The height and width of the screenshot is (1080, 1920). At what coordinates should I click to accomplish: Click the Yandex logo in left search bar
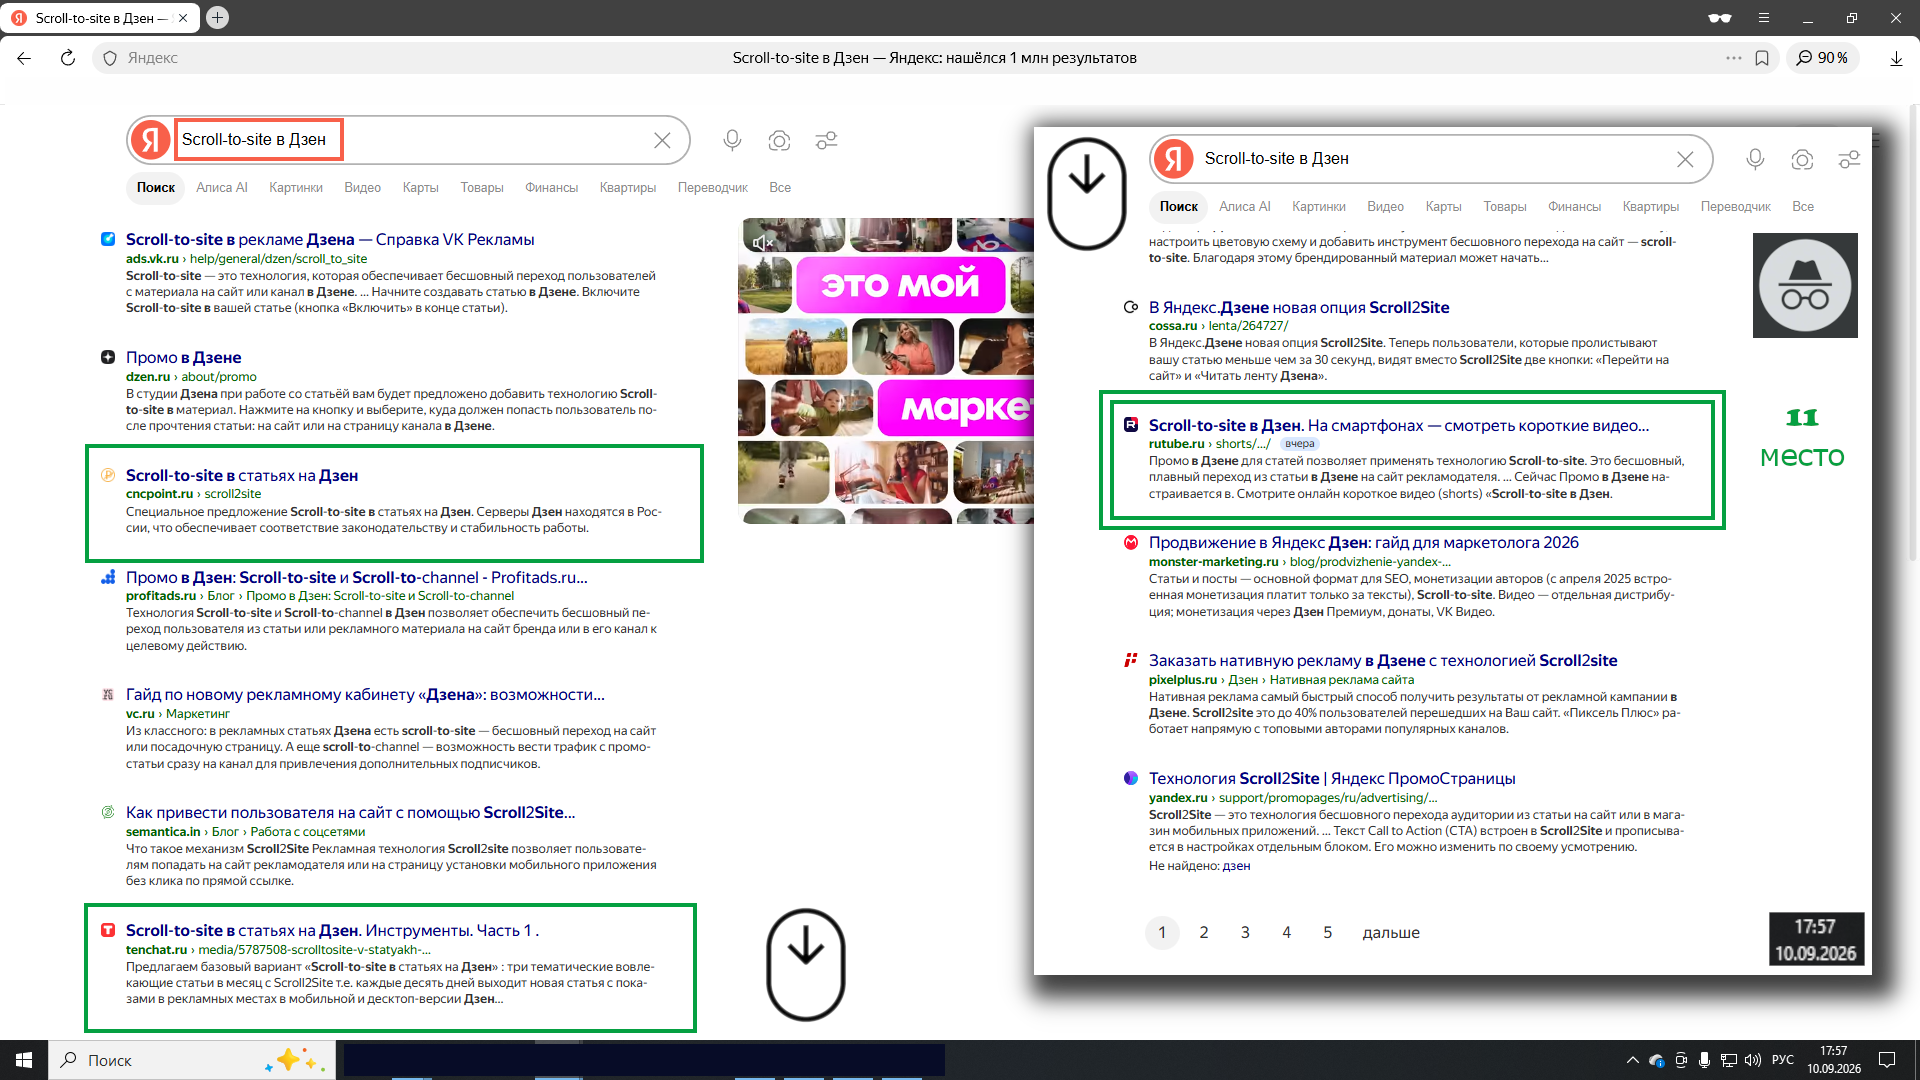(151, 140)
